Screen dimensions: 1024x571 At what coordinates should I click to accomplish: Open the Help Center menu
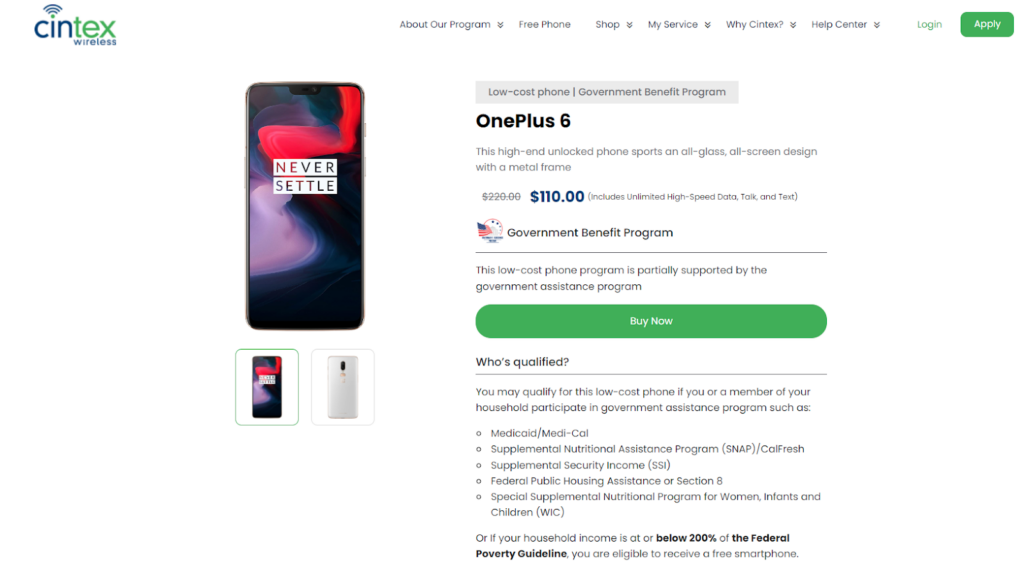(x=839, y=24)
